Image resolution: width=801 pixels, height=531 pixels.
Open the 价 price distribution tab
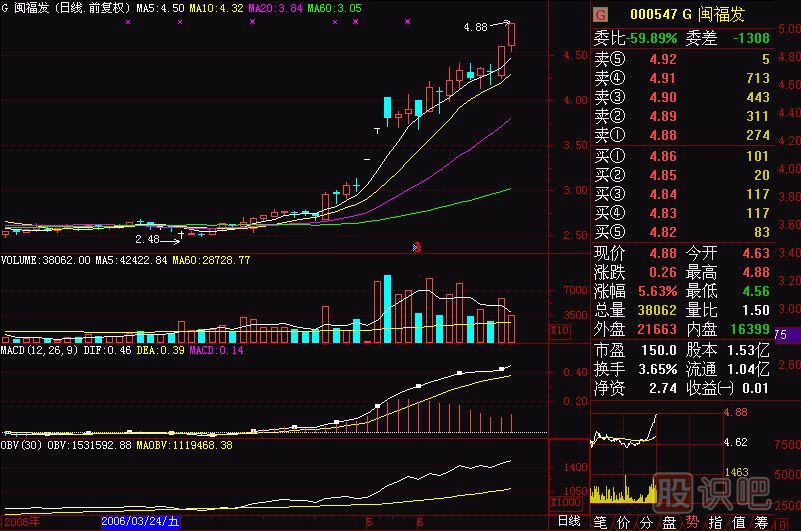624,521
